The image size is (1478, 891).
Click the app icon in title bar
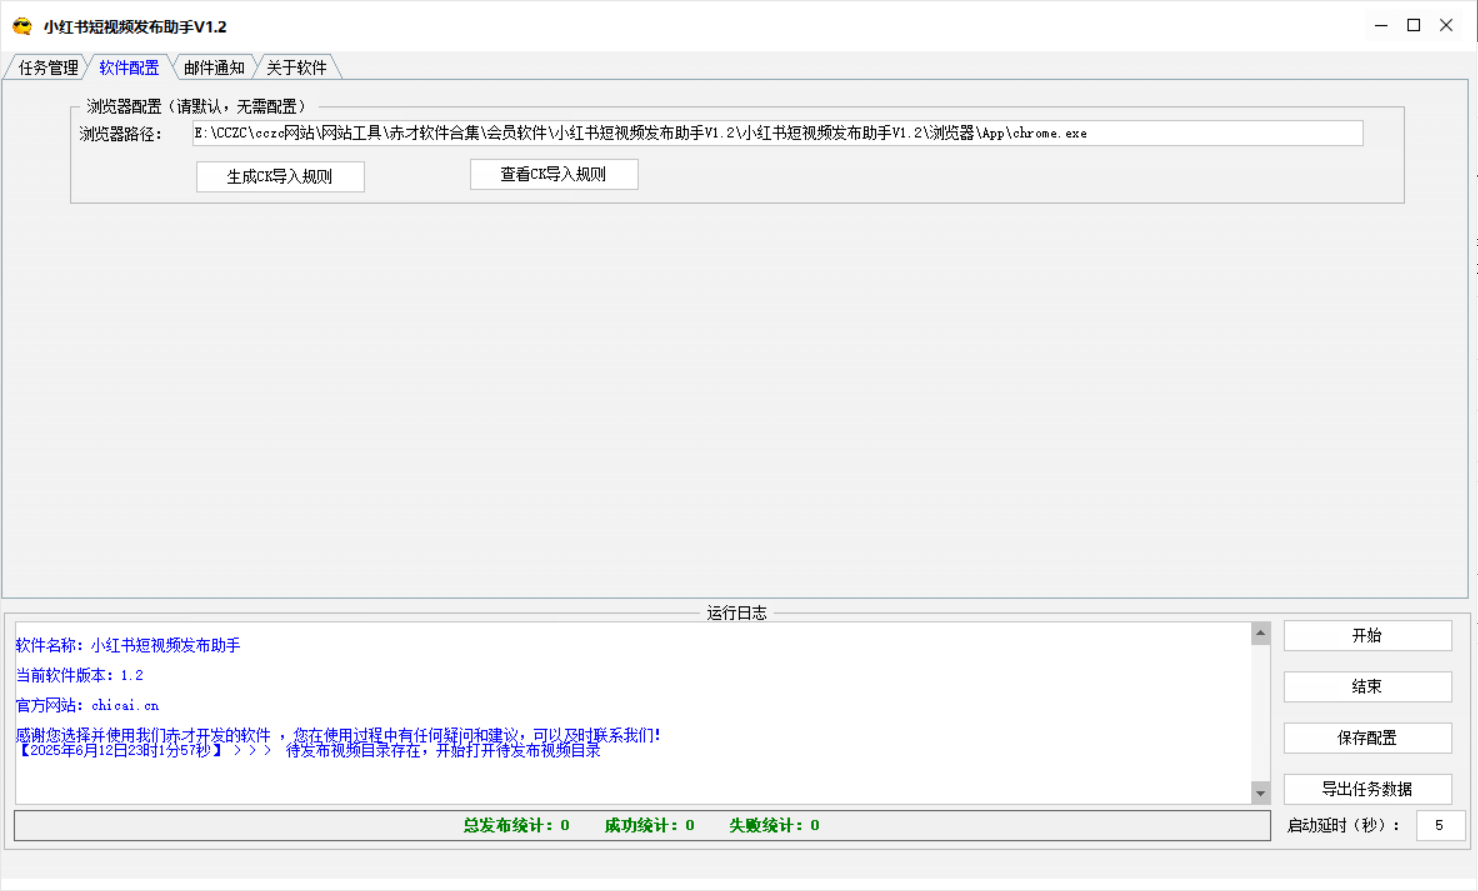(x=22, y=26)
